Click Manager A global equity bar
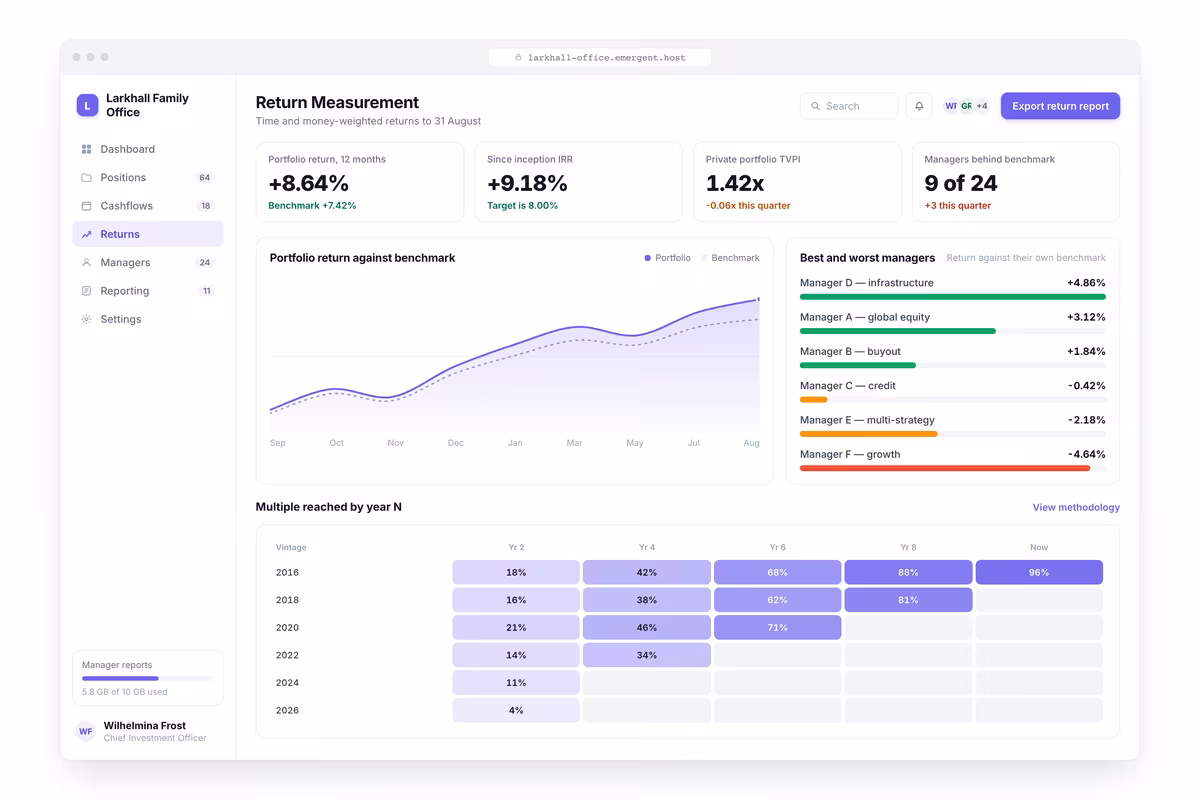The width and height of the screenshot is (1200, 800). click(x=898, y=331)
